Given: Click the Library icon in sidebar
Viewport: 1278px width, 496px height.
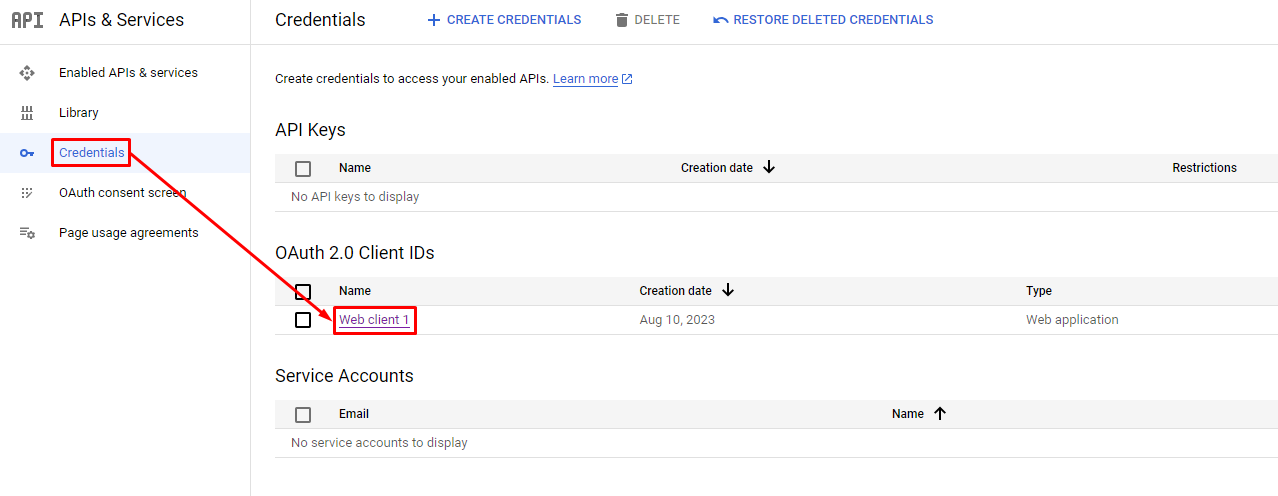Looking at the screenshot, I should 27,113.
